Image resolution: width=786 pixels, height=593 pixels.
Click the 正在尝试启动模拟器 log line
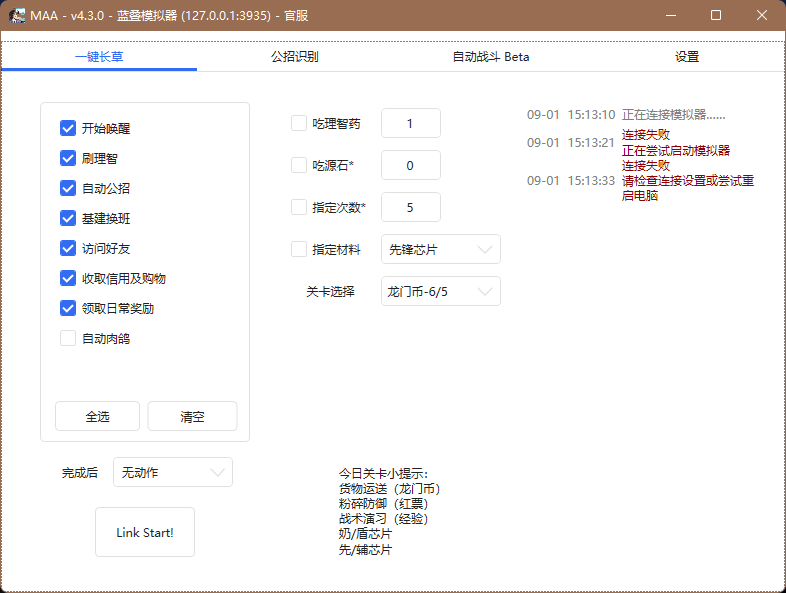[x=676, y=150]
